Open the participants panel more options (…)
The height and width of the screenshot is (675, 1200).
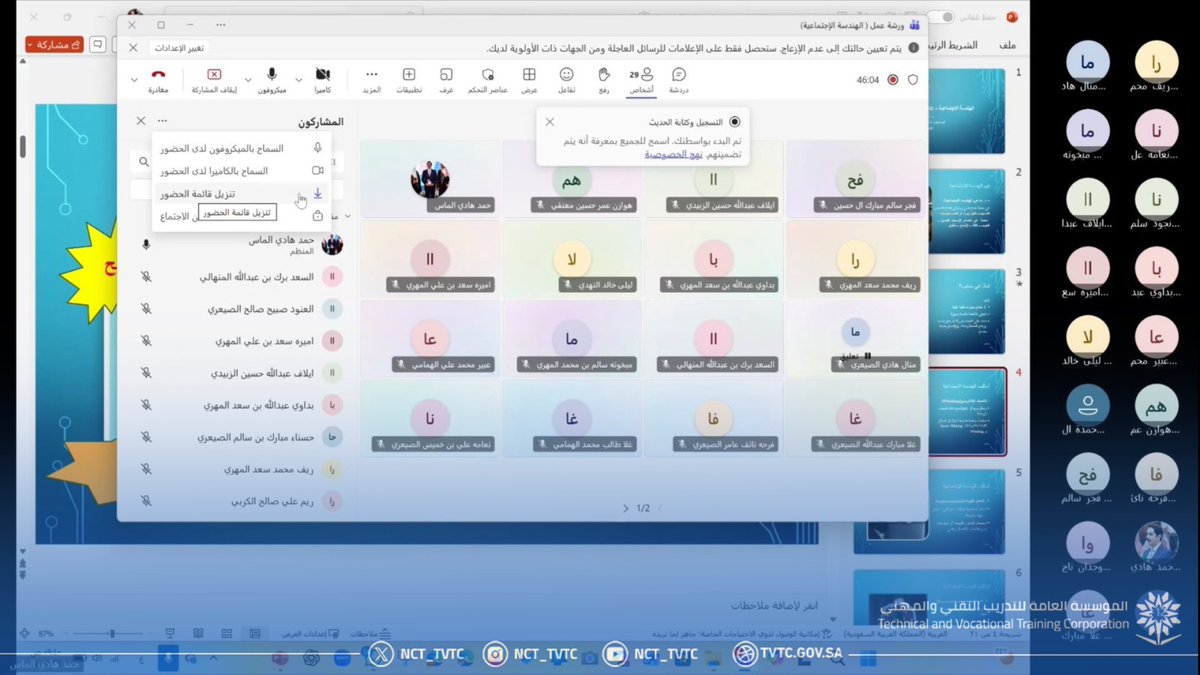[163, 121]
